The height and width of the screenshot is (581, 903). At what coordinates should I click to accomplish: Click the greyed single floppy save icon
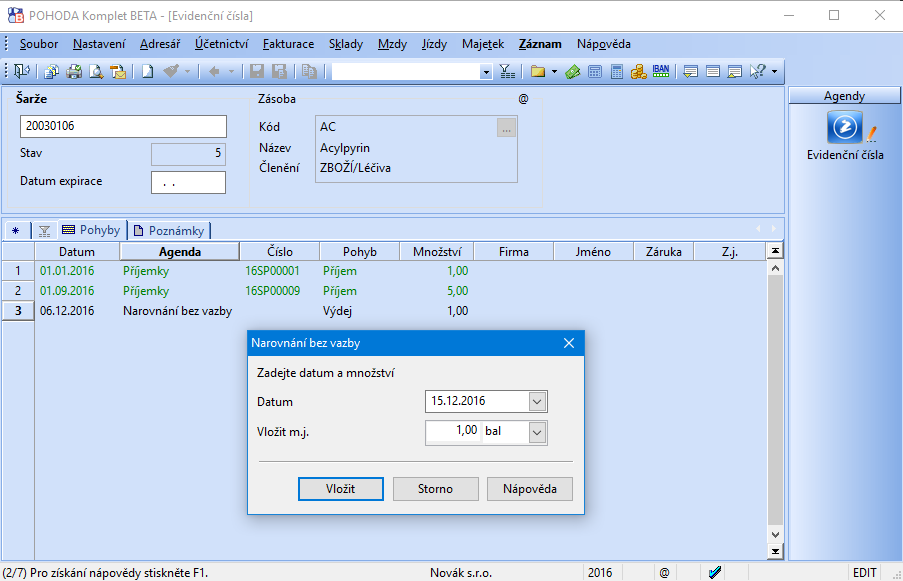tap(257, 71)
